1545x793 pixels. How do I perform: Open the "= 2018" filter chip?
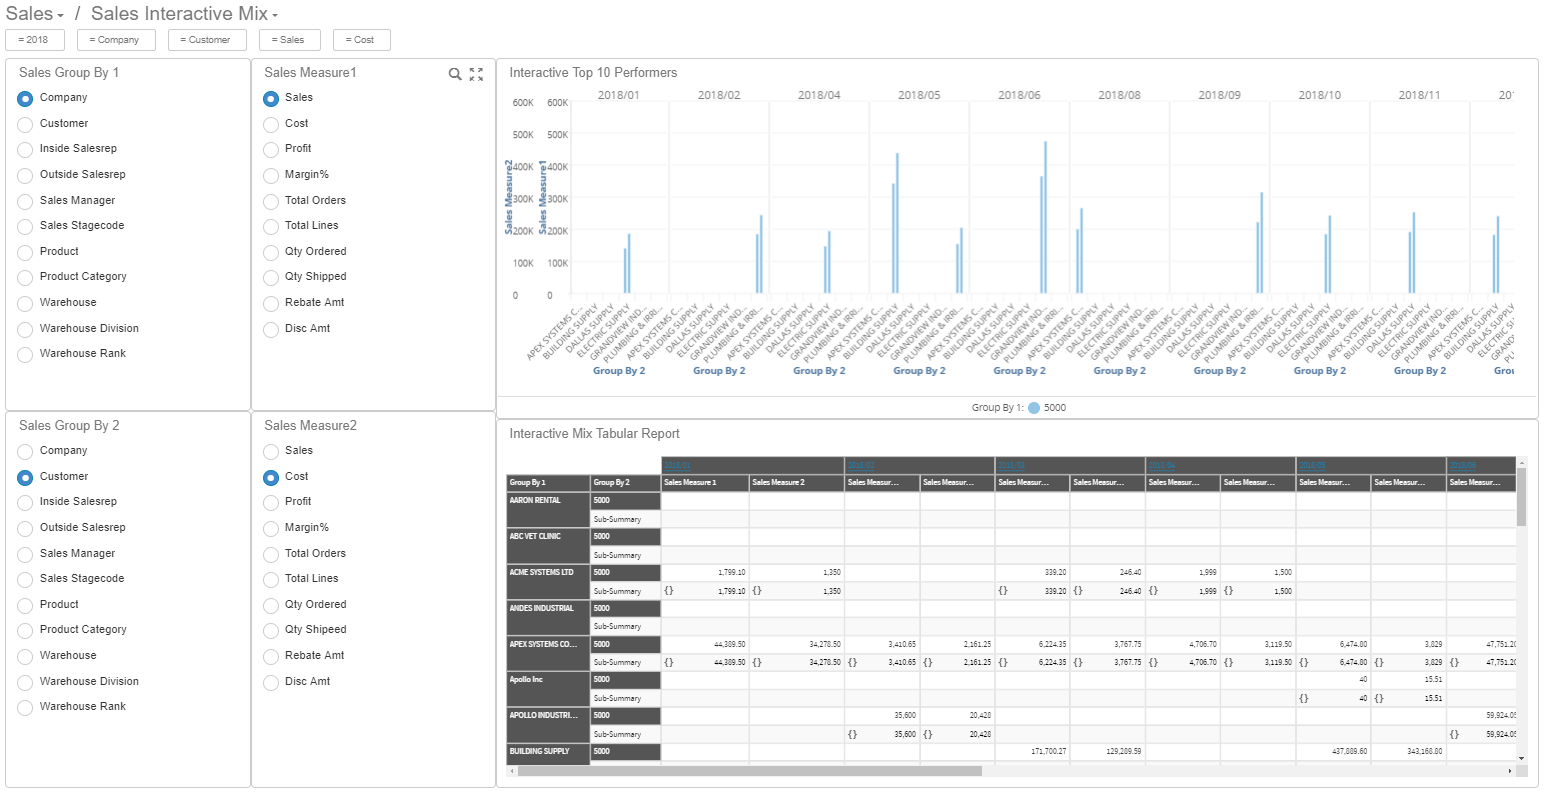click(34, 40)
